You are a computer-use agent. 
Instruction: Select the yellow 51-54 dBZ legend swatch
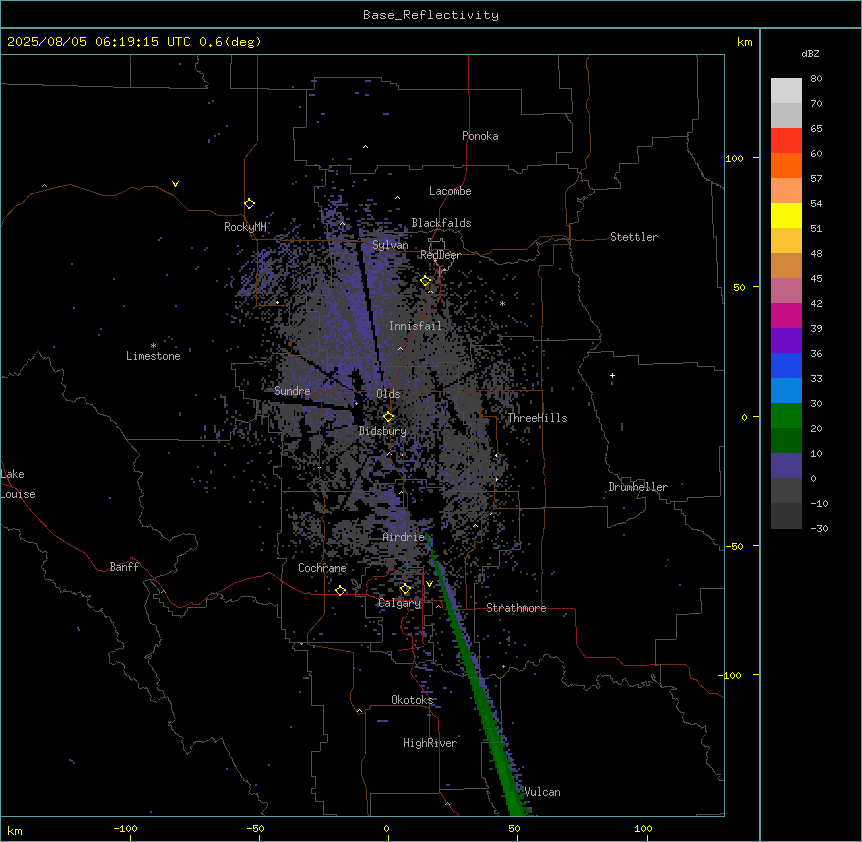(786, 215)
